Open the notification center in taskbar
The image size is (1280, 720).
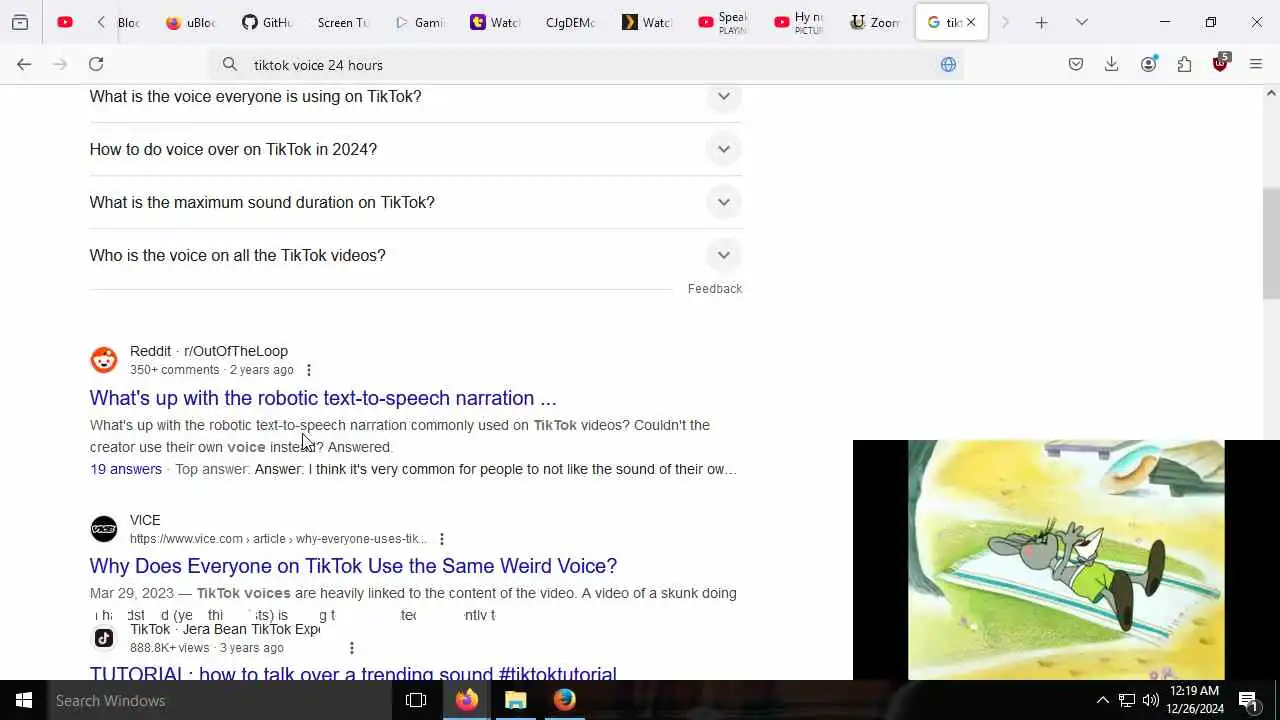(1248, 700)
